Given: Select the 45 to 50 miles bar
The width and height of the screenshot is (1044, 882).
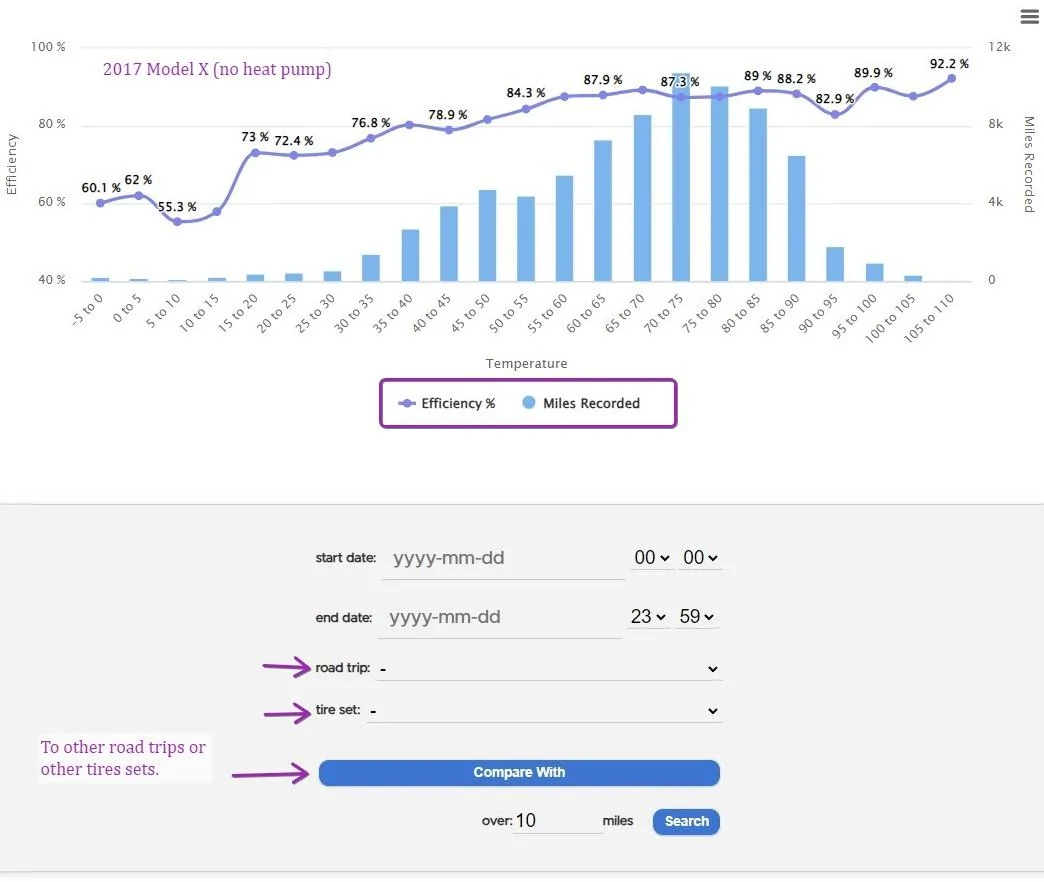Looking at the screenshot, I should 487,236.
